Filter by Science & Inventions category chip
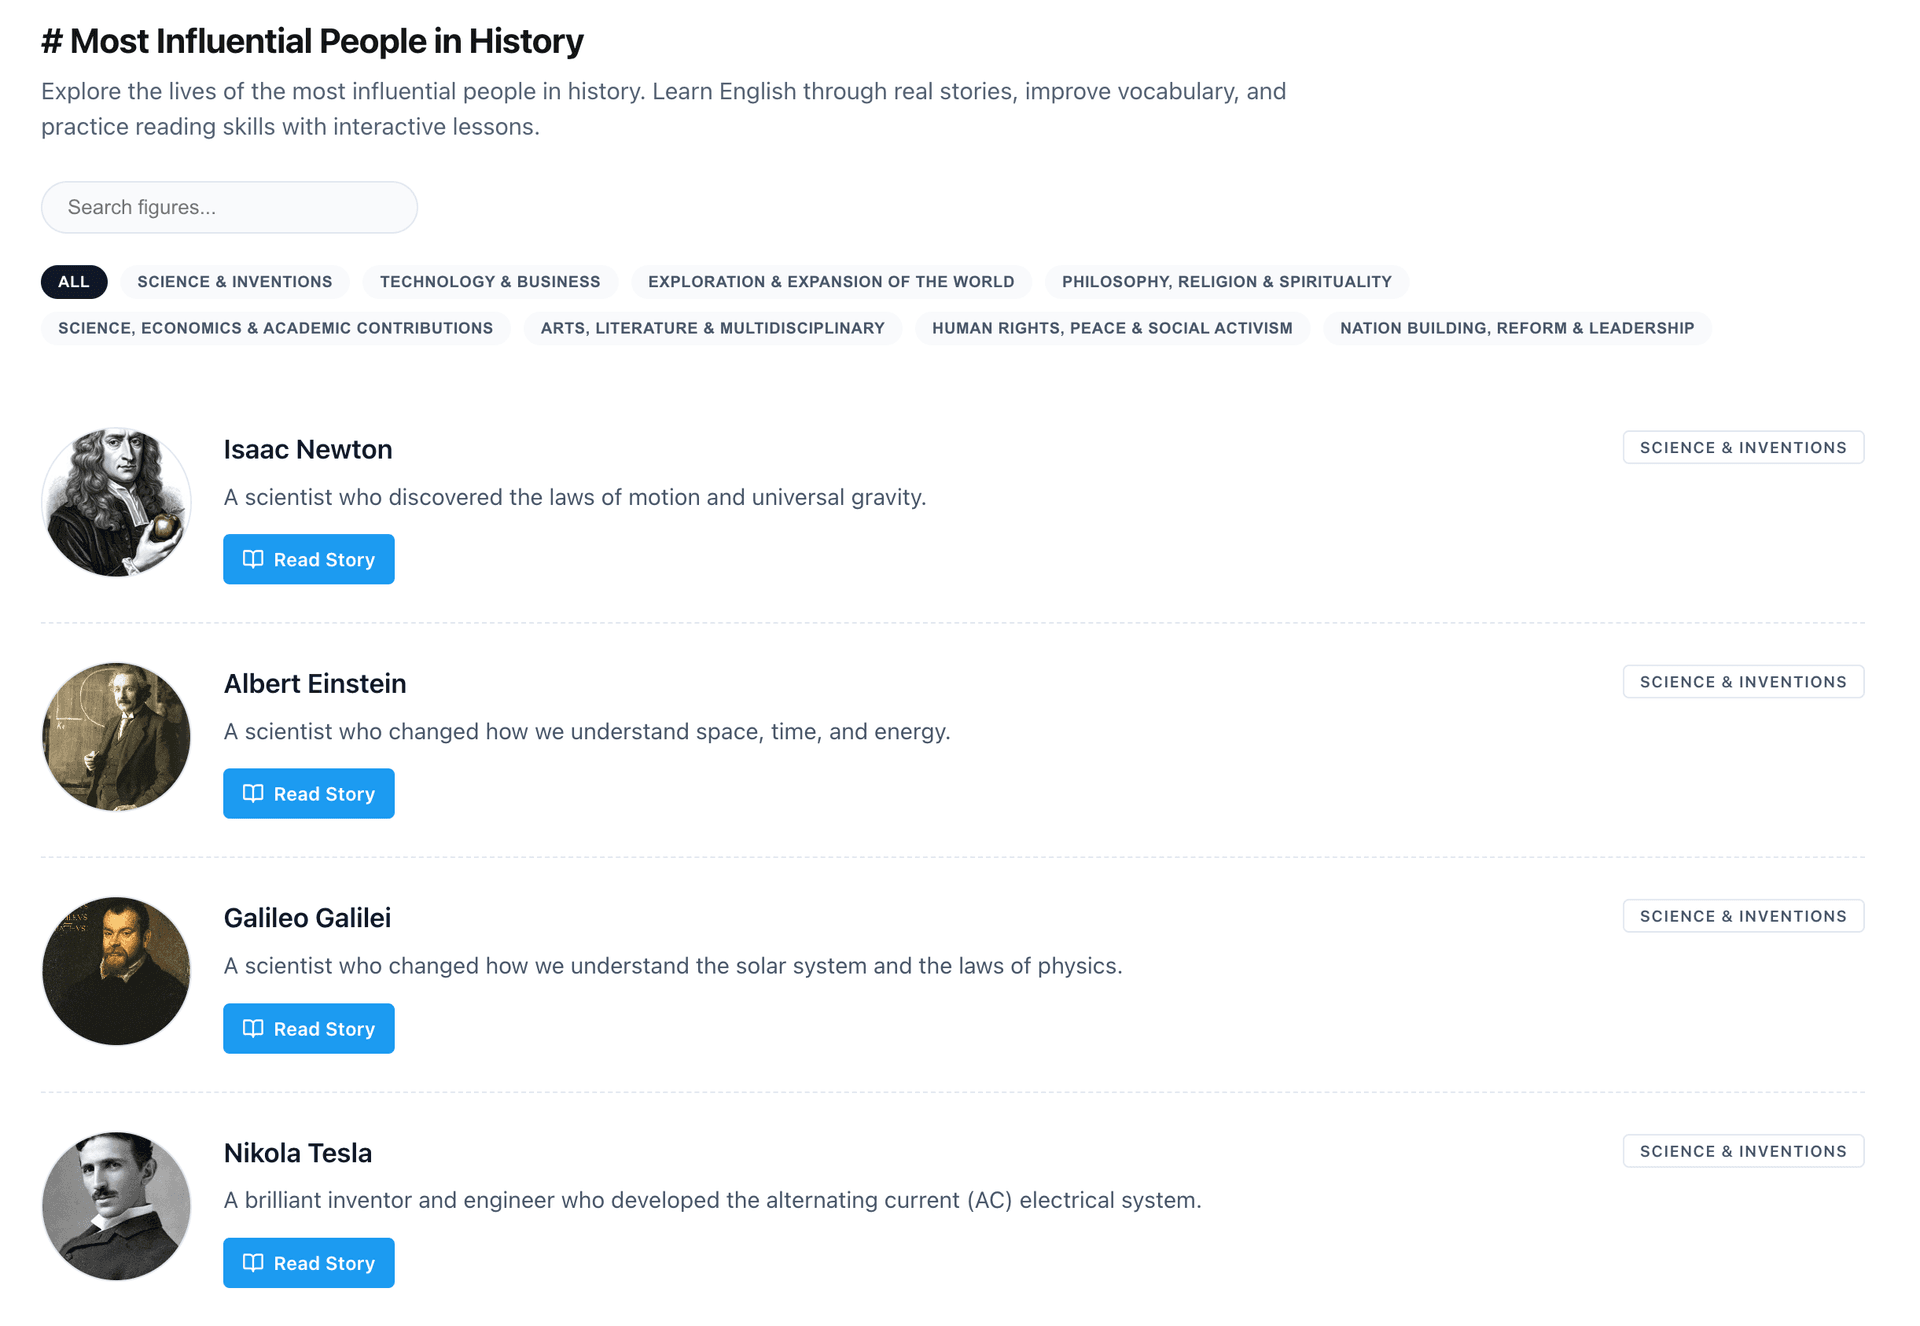 [235, 282]
